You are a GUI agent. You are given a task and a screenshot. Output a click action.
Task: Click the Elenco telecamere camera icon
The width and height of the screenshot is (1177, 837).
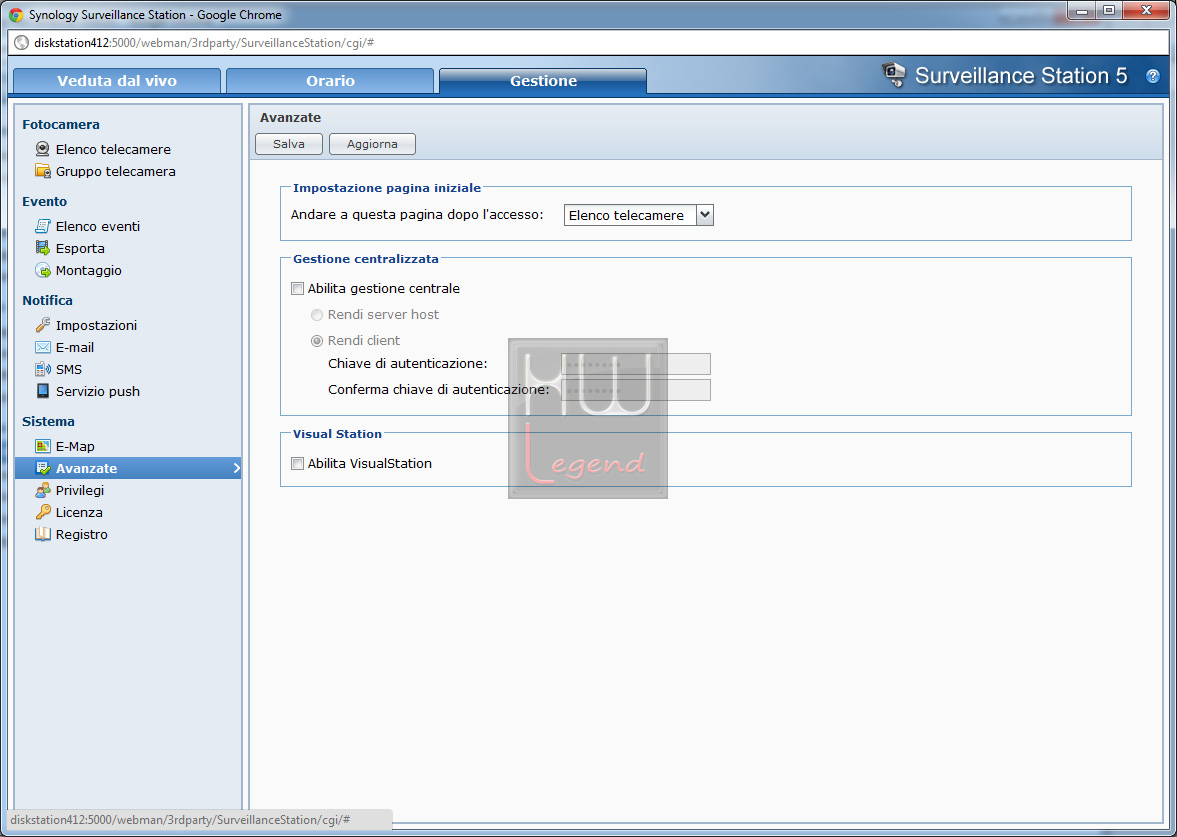pyautogui.click(x=43, y=149)
